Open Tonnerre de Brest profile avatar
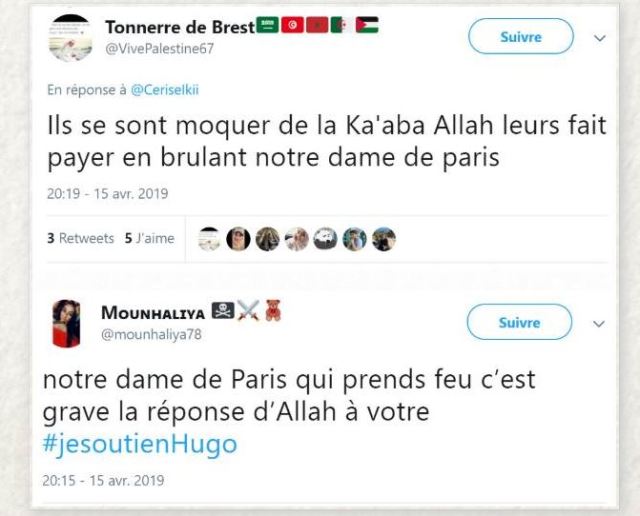Image resolution: width=640 pixels, height=516 pixels. pos(70,38)
